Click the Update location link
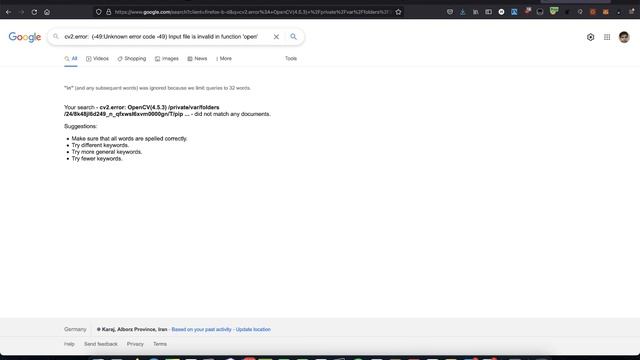640x360 pixels. [x=253, y=329]
